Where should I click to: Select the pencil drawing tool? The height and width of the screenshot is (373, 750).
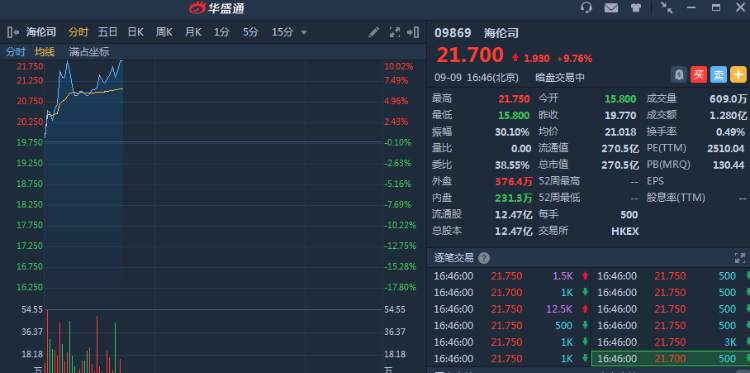click(x=374, y=33)
